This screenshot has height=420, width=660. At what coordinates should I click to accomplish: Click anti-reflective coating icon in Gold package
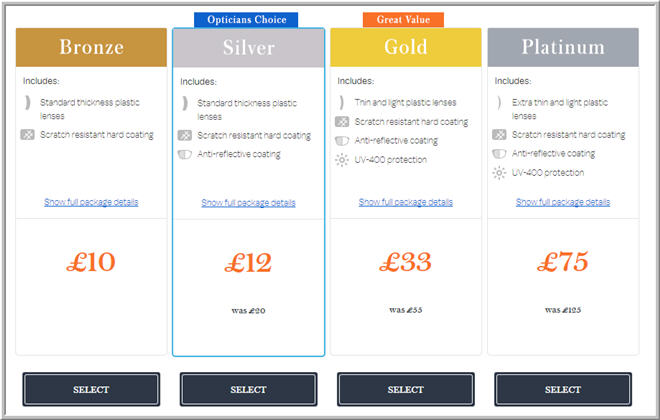pos(342,141)
